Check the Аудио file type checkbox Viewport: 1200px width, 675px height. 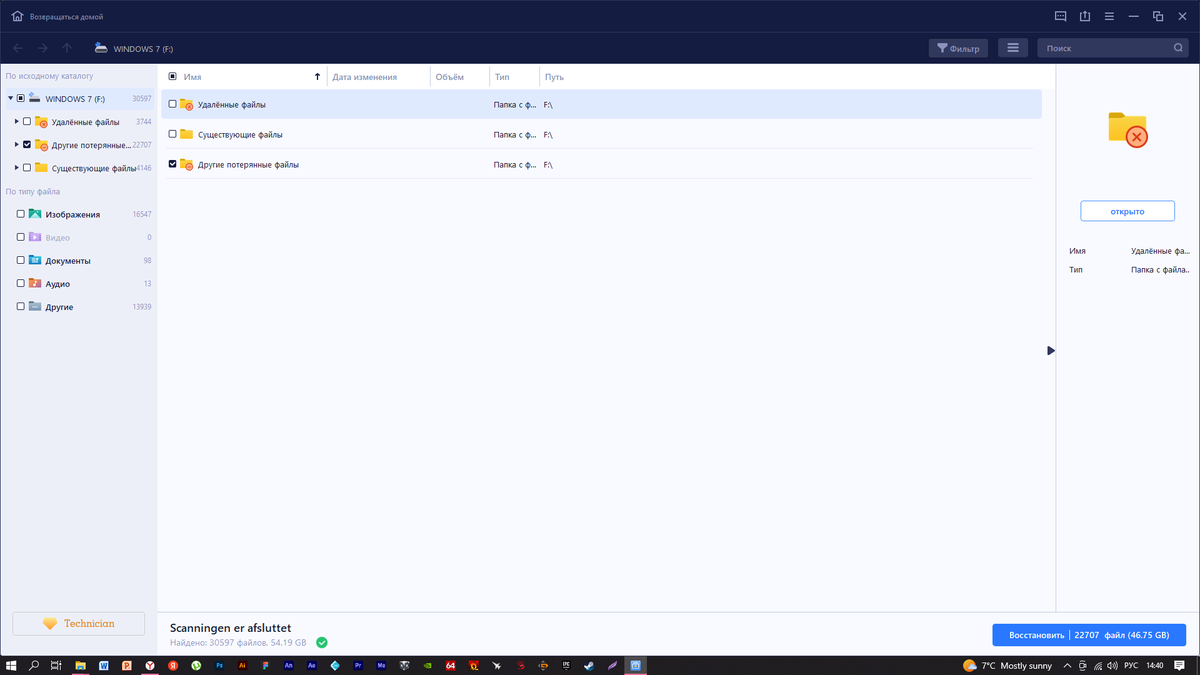pyautogui.click(x=21, y=283)
